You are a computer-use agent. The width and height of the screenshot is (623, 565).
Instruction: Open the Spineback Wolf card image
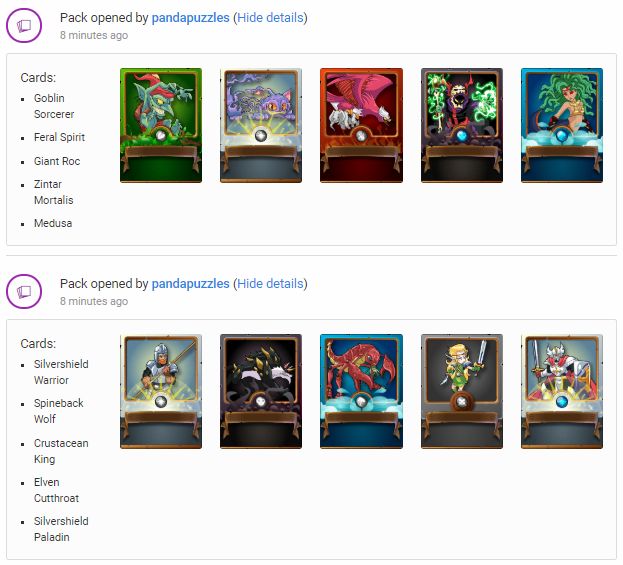261,391
